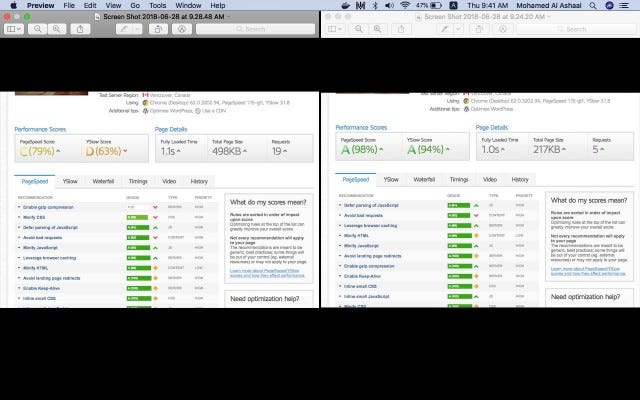Open Notification Center icon in menu bar
This screenshot has width=640, height=400.
pos(624,5)
